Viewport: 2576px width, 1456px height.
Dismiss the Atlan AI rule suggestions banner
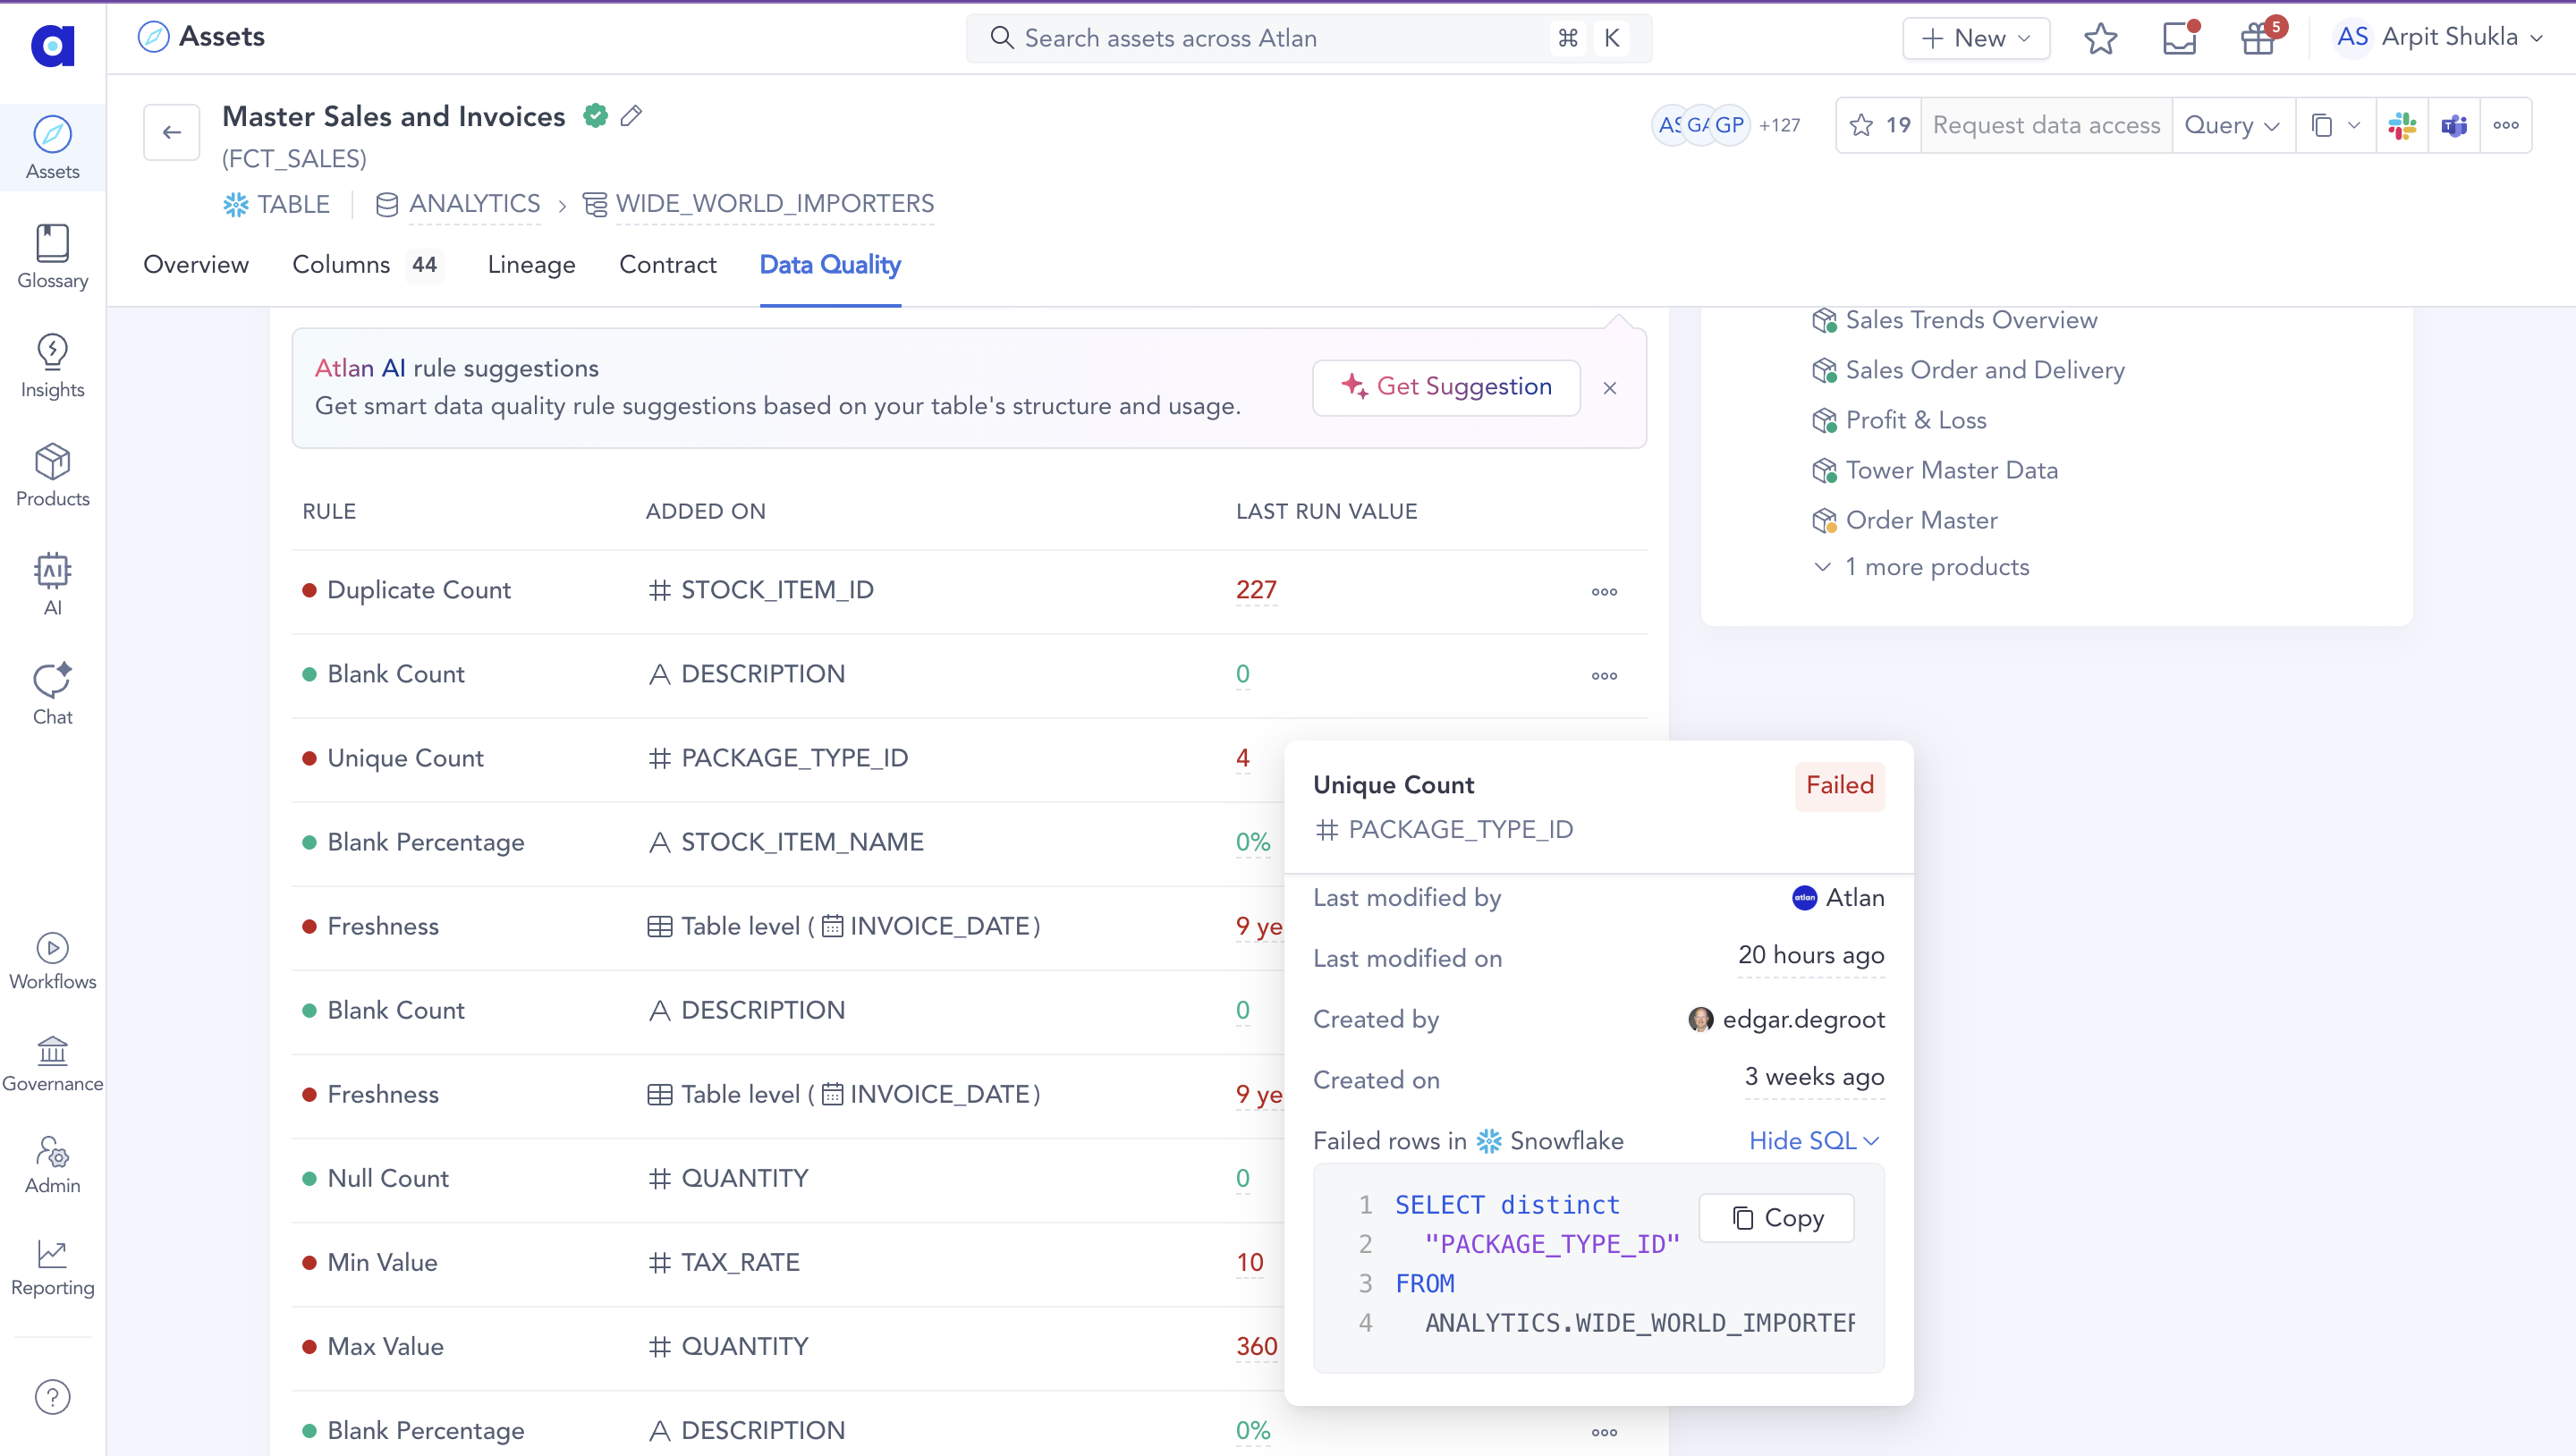click(x=1609, y=388)
